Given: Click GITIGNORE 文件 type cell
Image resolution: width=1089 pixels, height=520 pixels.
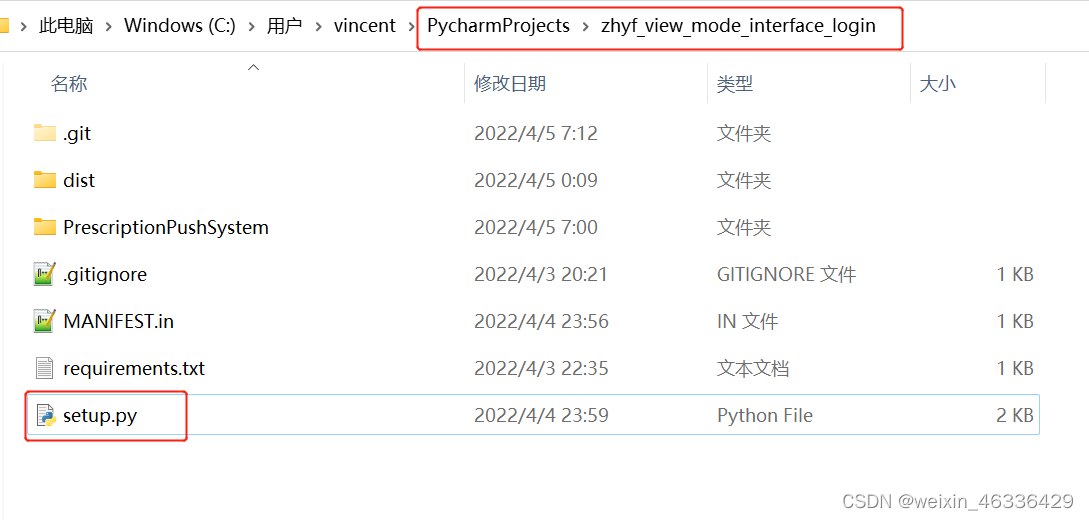Looking at the screenshot, I should pos(786,275).
